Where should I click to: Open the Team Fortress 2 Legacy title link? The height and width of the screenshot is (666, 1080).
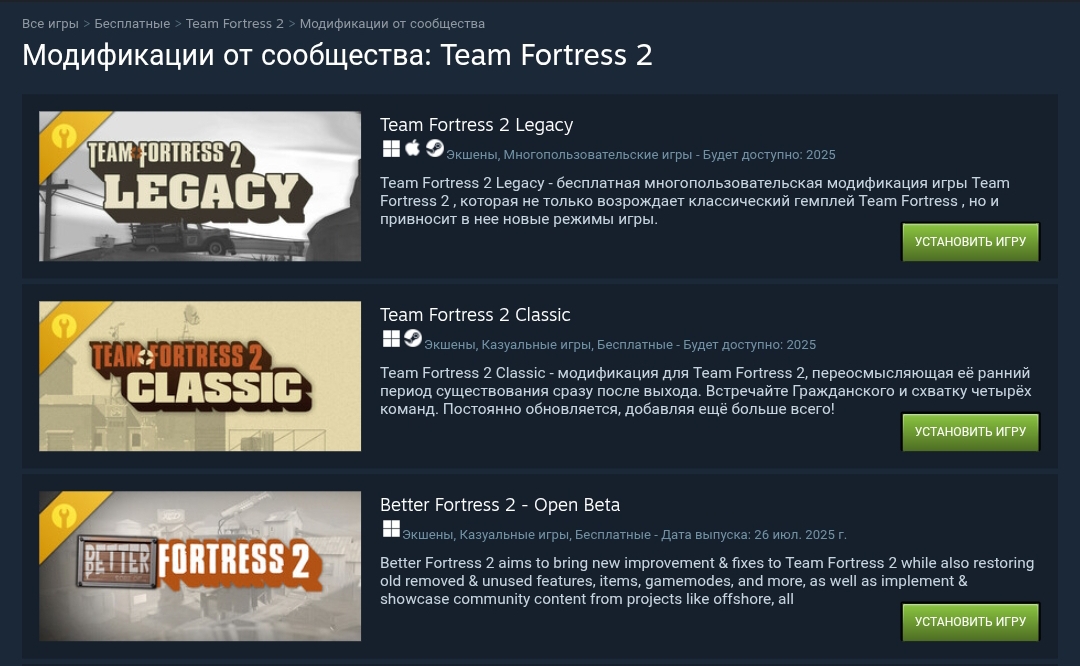(476, 125)
